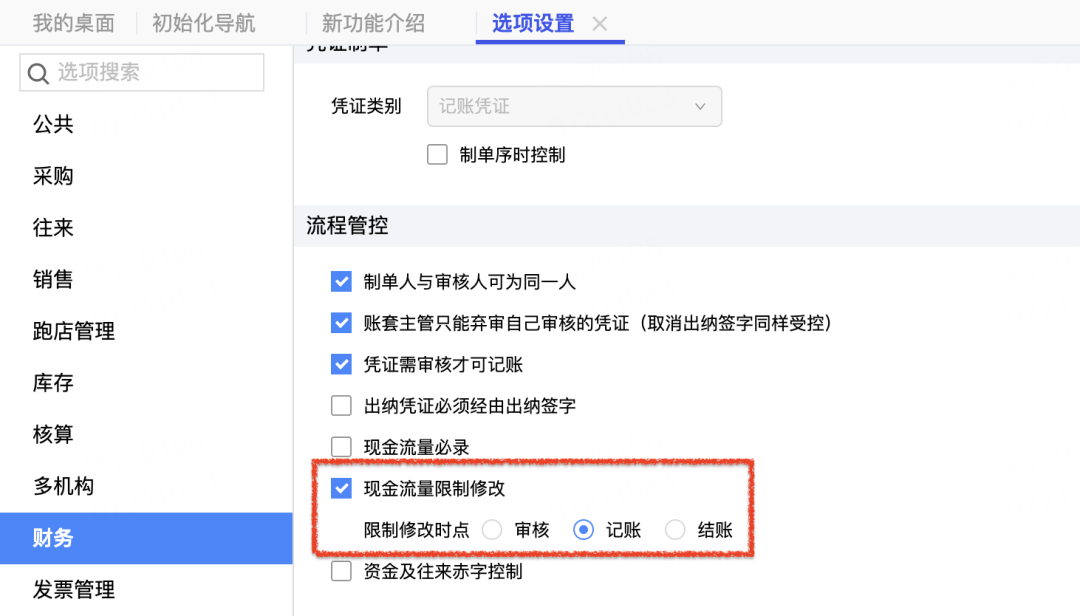This screenshot has width=1080, height=616.
Task: Enable 出纳凭证必须经由出纳签字
Action: coord(342,406)
